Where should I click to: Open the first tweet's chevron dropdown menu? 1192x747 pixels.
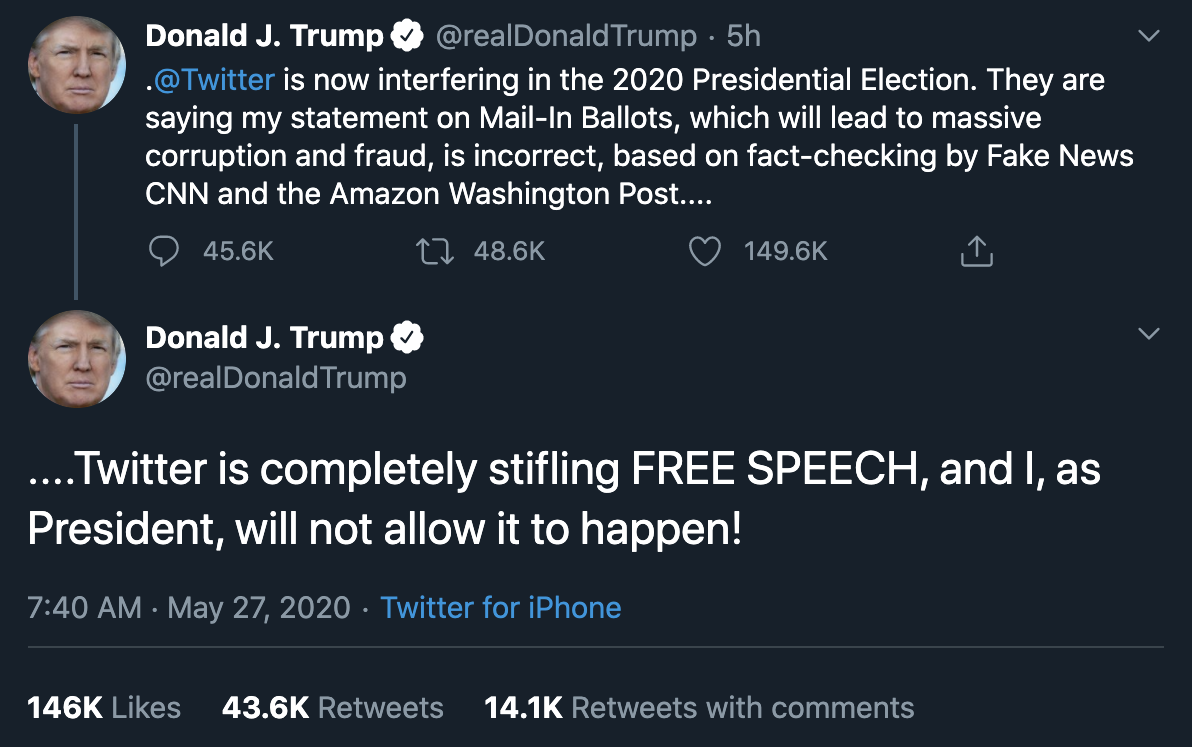[x=1150, y=36]
